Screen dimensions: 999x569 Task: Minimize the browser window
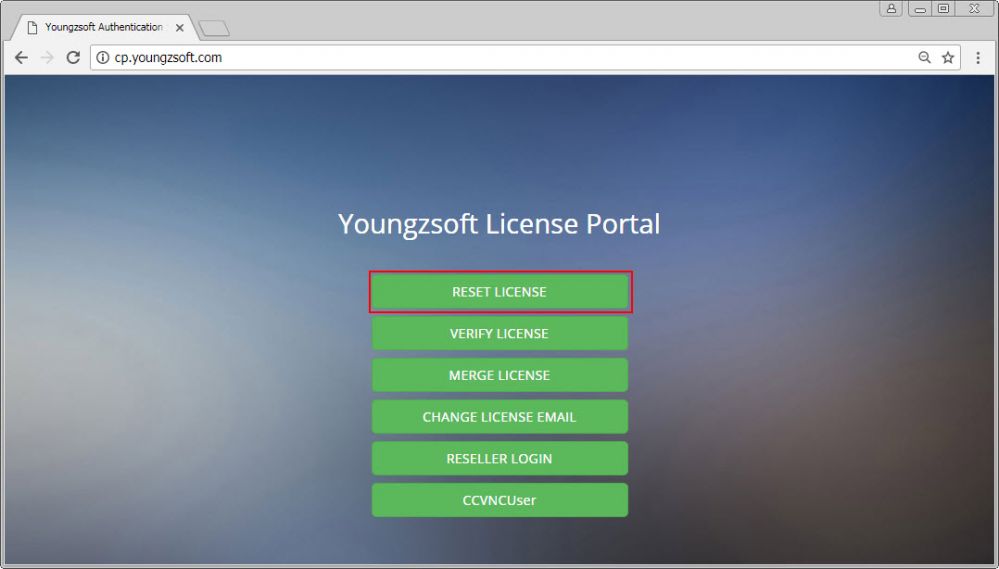pyautogui.click(x=920, y=8)
